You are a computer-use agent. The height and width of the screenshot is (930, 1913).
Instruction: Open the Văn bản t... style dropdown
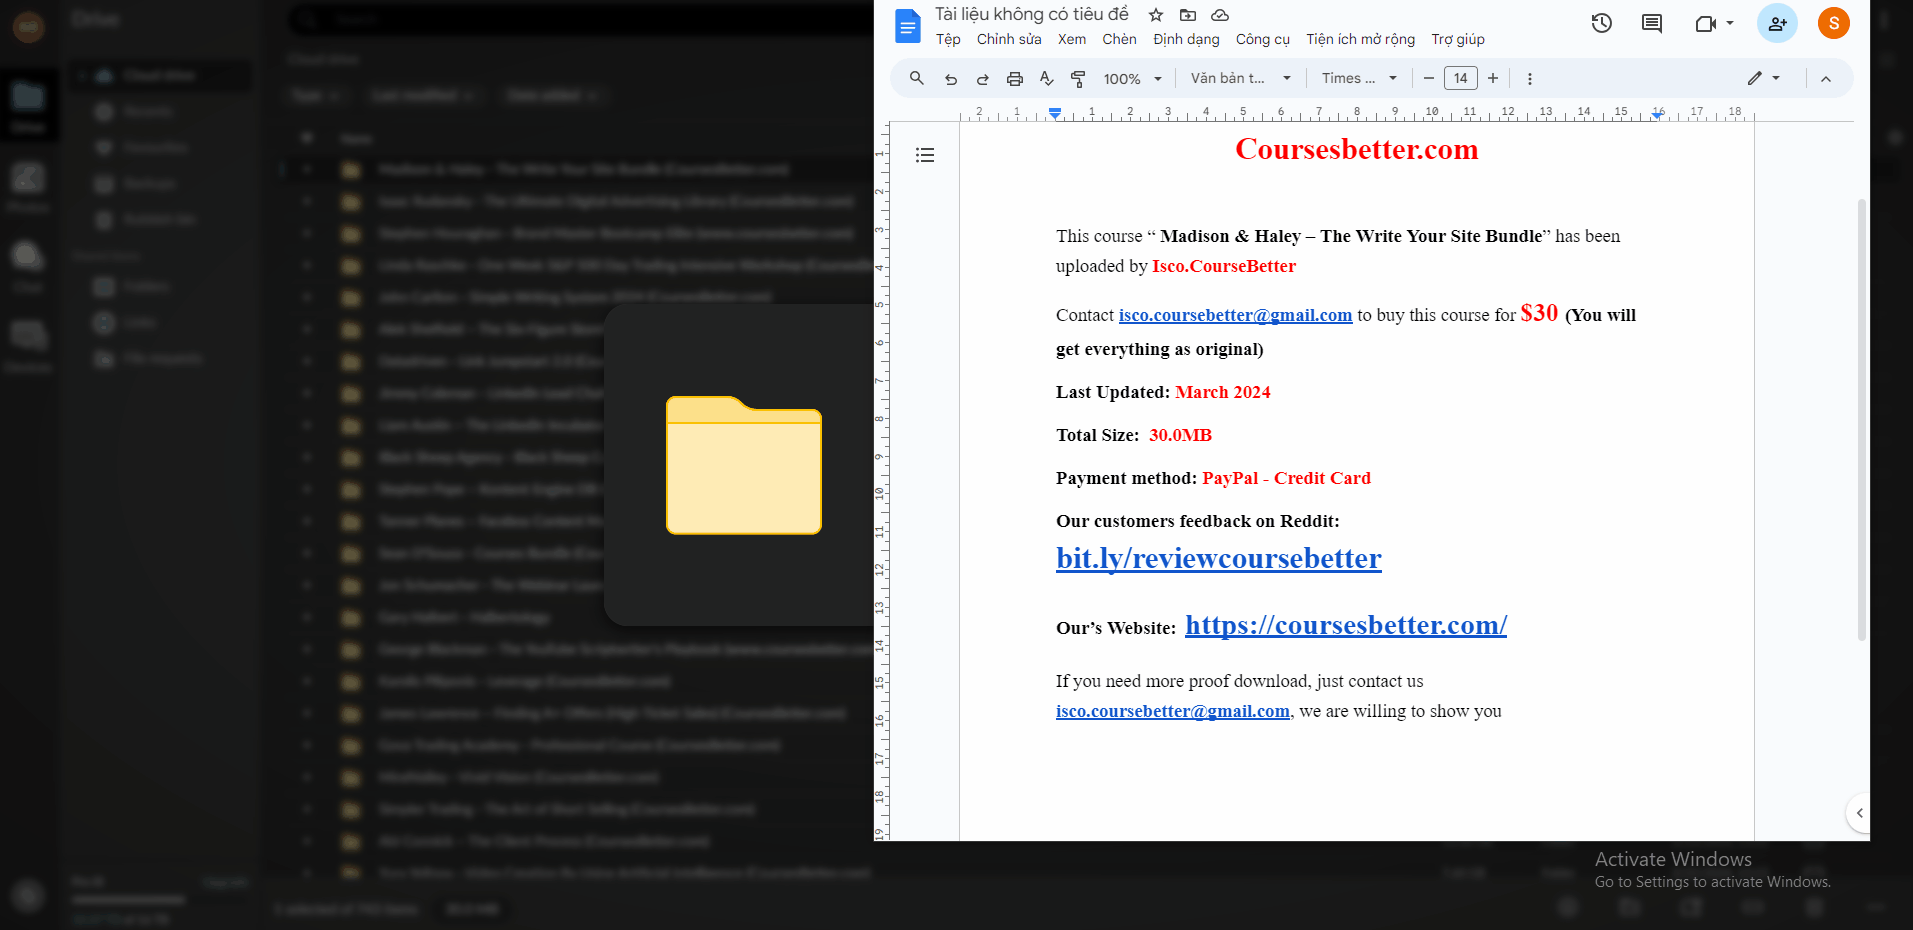pyautogui.click(x=1240, y=78)
